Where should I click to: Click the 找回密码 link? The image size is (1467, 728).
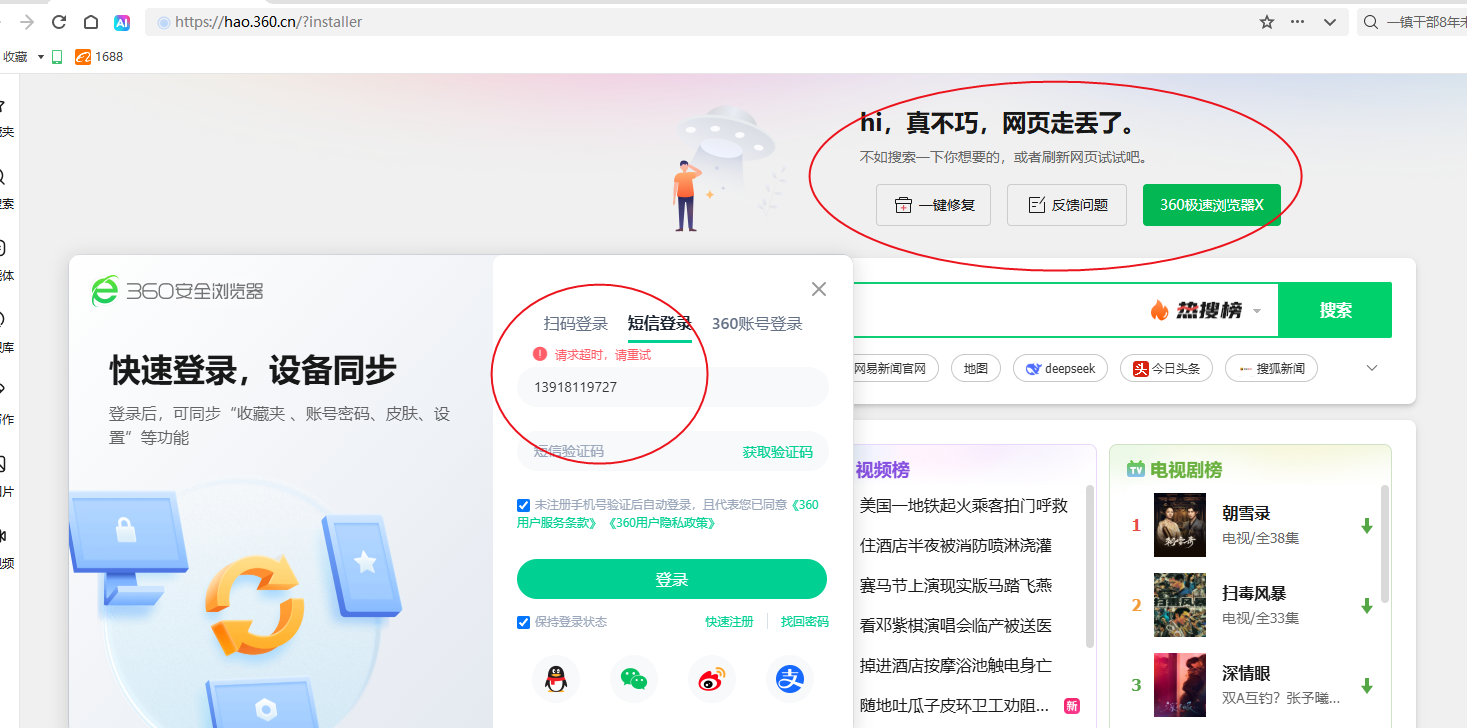[x=805, y=622]
